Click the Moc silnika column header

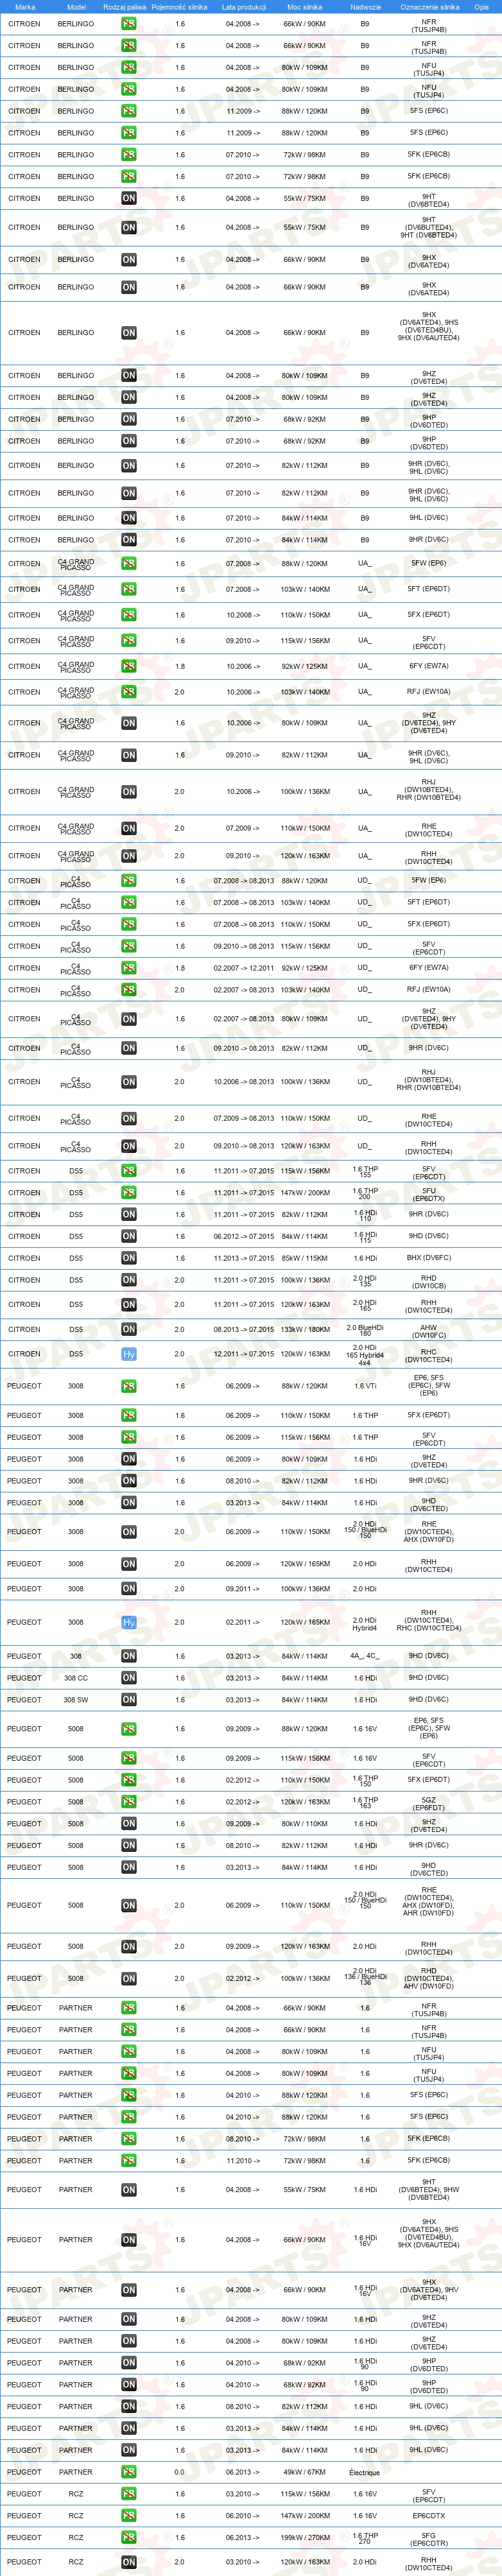click(305, 7)
